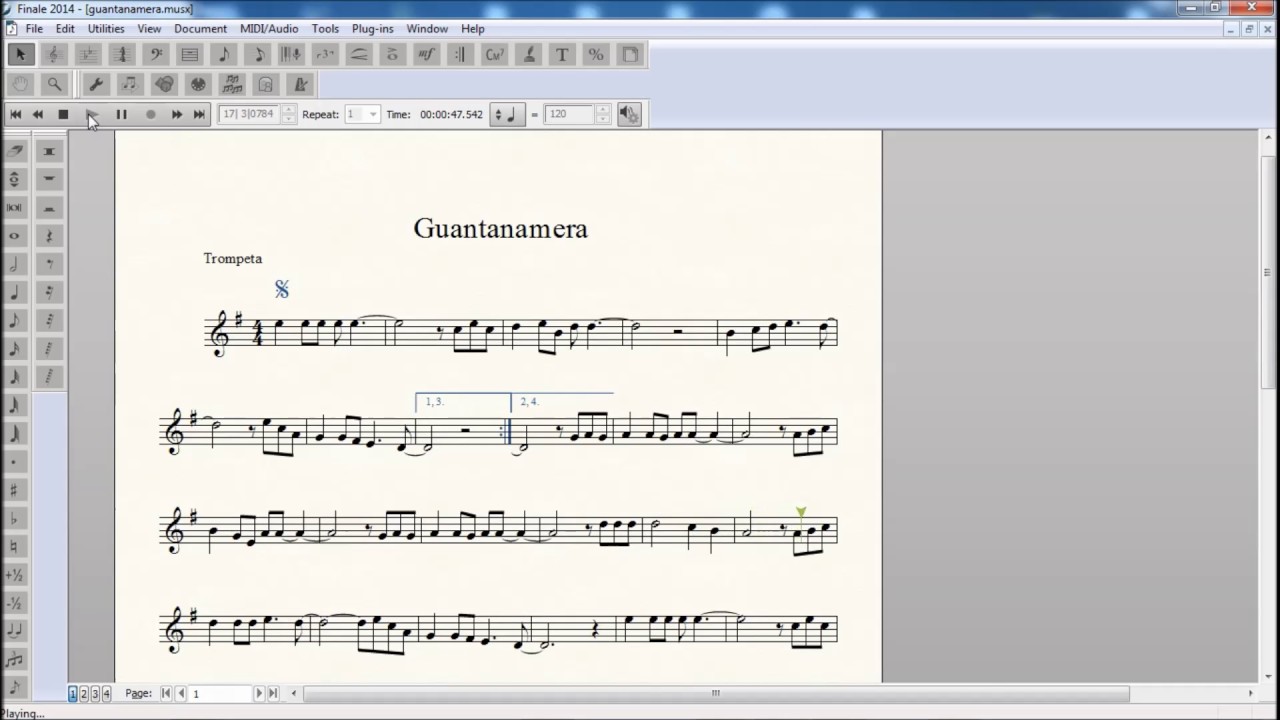Select the Mirror tool

point(232,84)
